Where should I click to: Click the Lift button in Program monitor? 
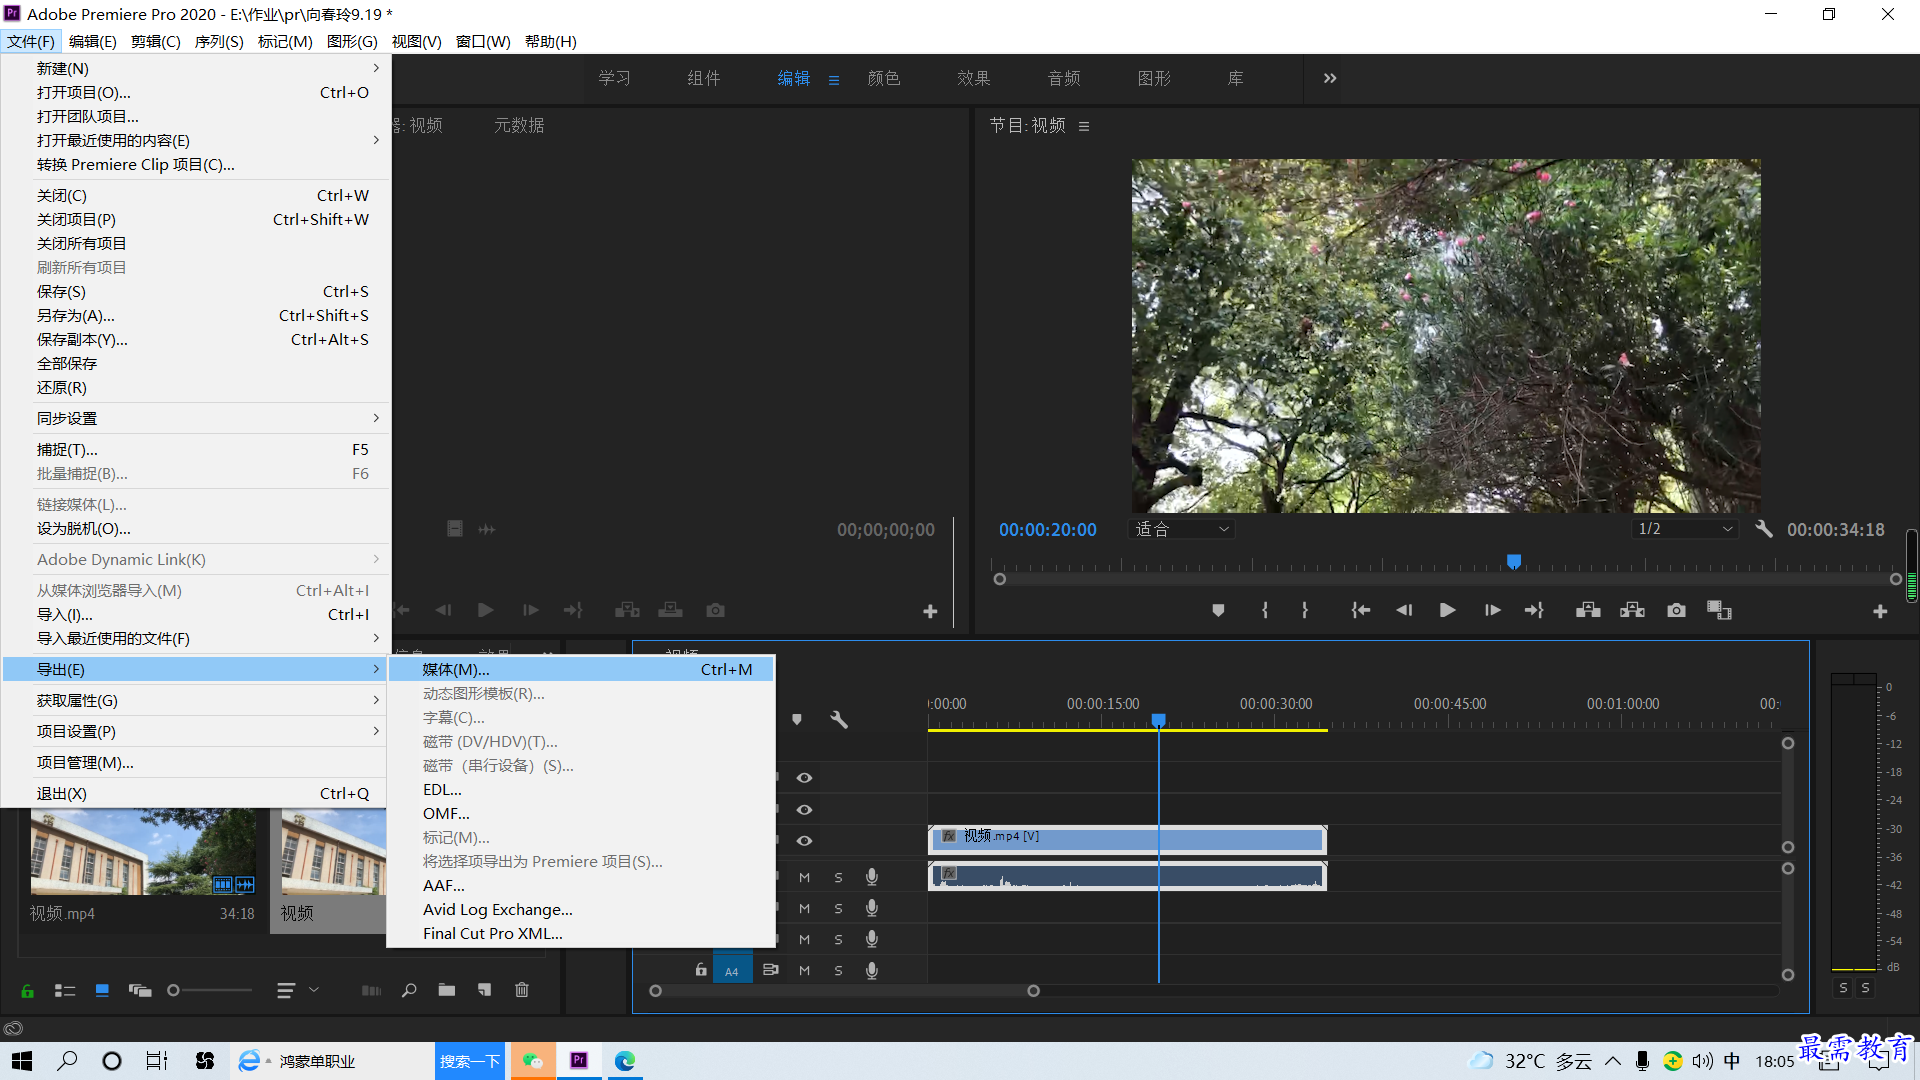(x=1588, y=610)
